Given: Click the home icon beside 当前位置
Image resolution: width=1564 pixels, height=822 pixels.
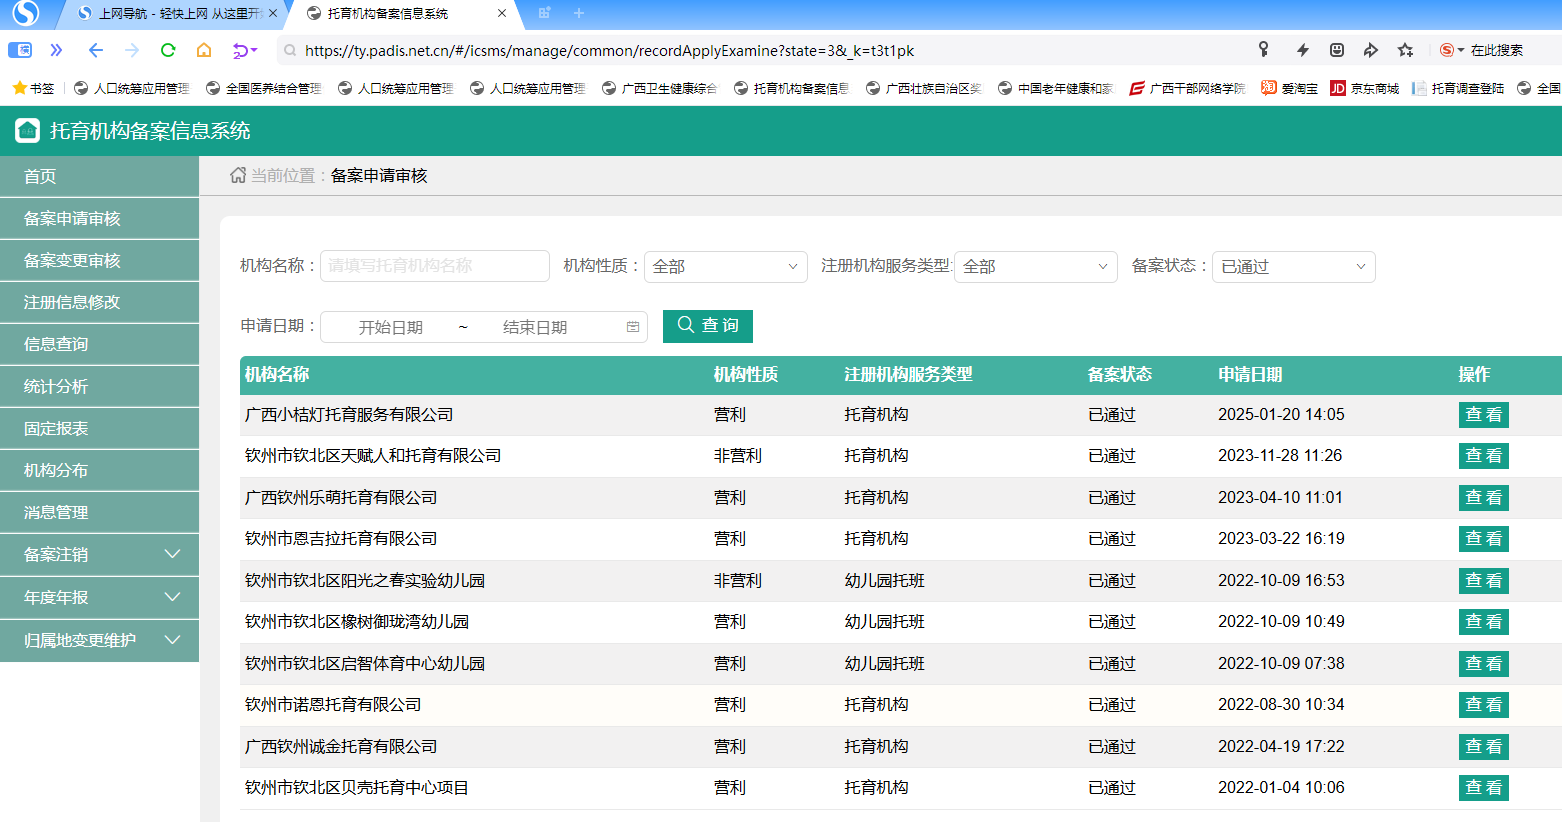Looking at the screenshot, I should [238, 176].
